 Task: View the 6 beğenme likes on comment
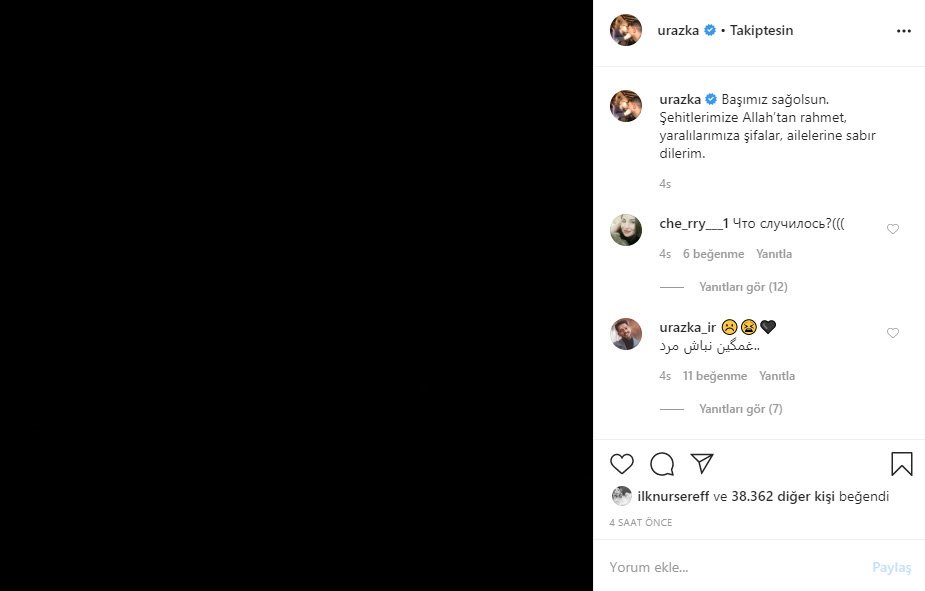coord(713,254)
